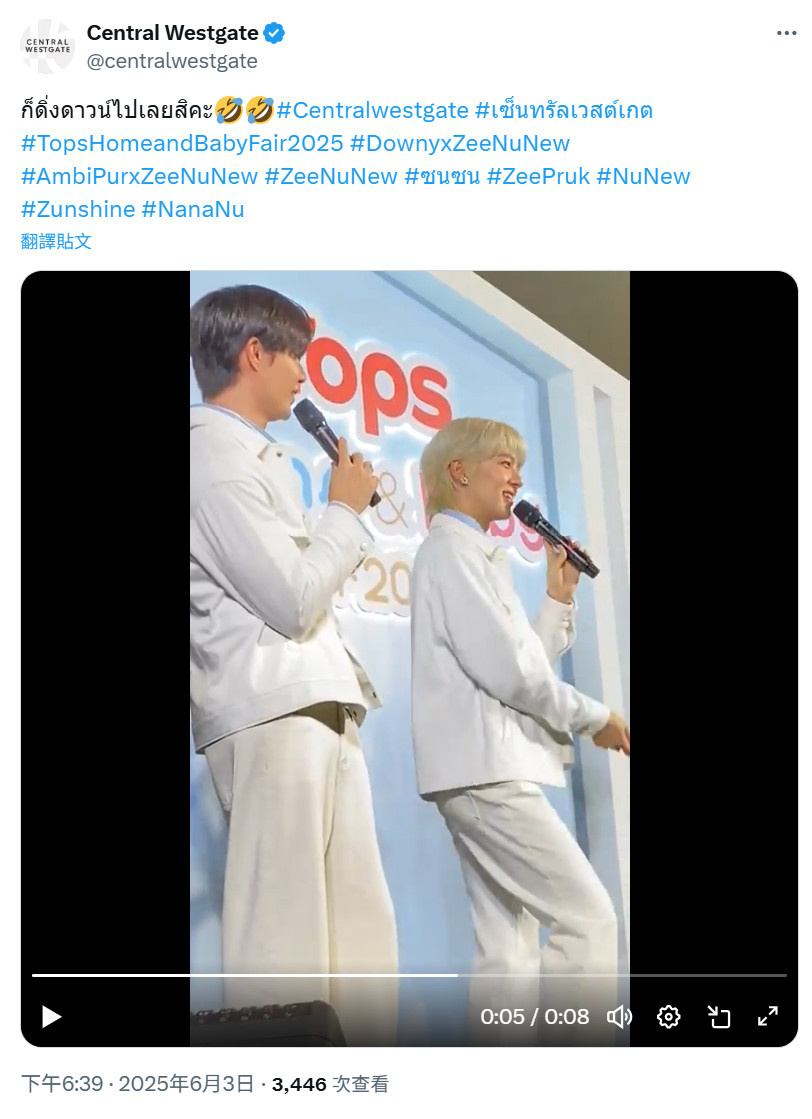Translate the post via 翻譯貼文
The width and height of the screenshot is (812, 1119).
tap(56, 241)
